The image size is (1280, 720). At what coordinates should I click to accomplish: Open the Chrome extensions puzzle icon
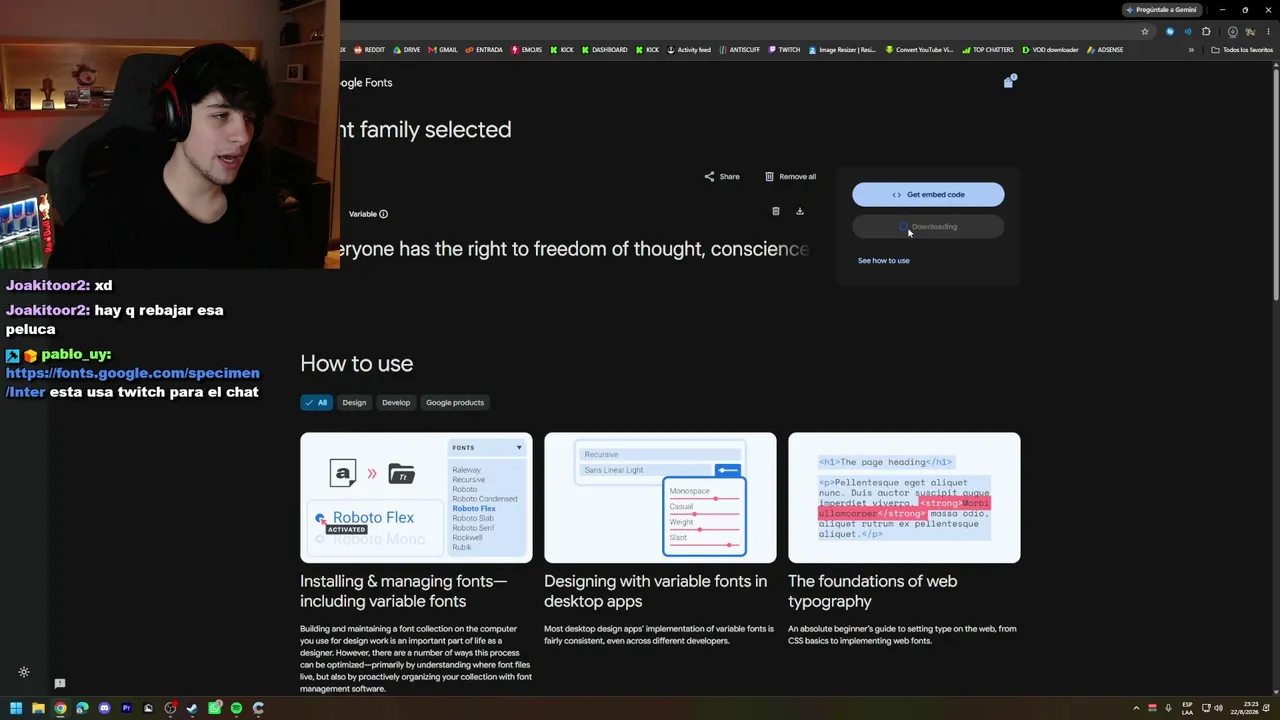pyautogui.click(x=1206, y=31)
